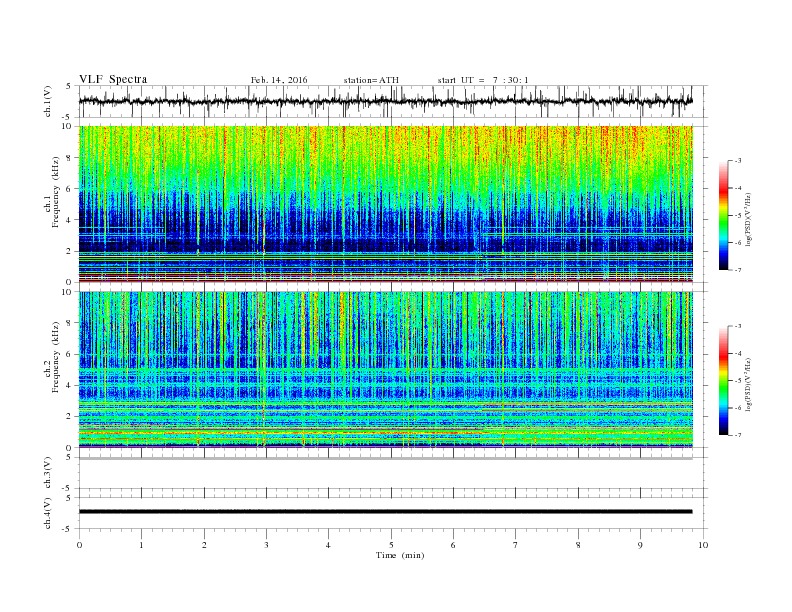This screenshot has height=612, width=792.
Task: Select the "start UT = 7 :30: 1" text
Action: (483, 80)
